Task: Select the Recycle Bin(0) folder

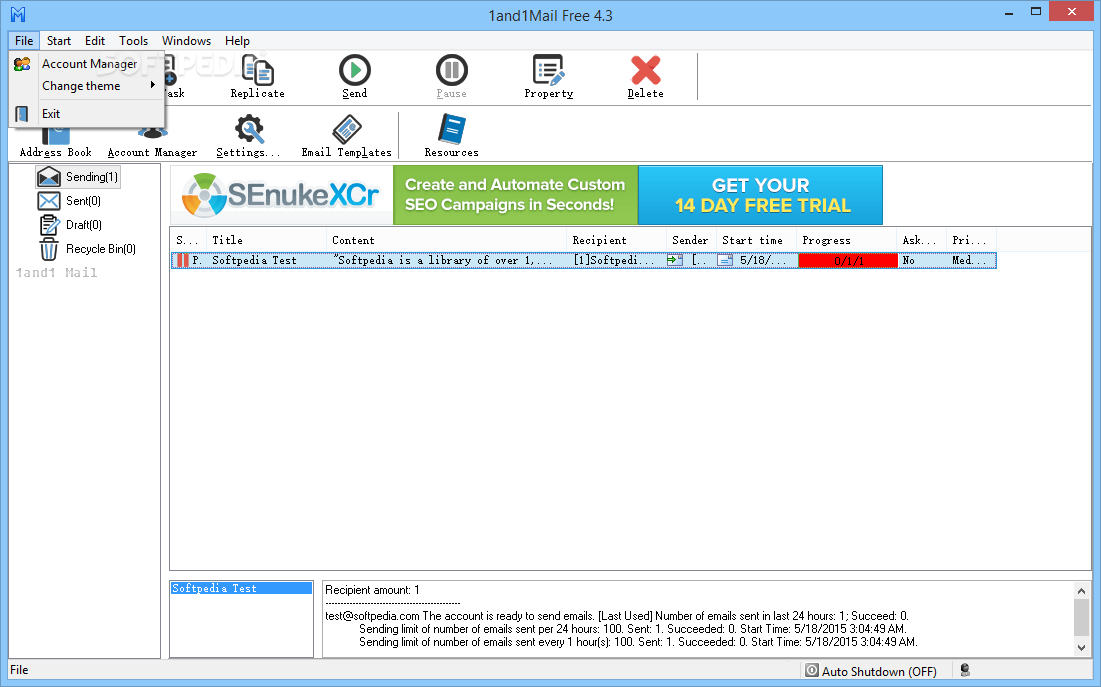Action: tap(86, 249)
